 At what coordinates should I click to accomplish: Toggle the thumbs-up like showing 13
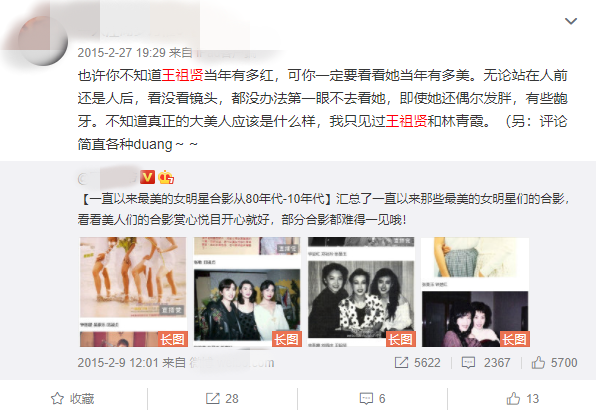(523, 399)
